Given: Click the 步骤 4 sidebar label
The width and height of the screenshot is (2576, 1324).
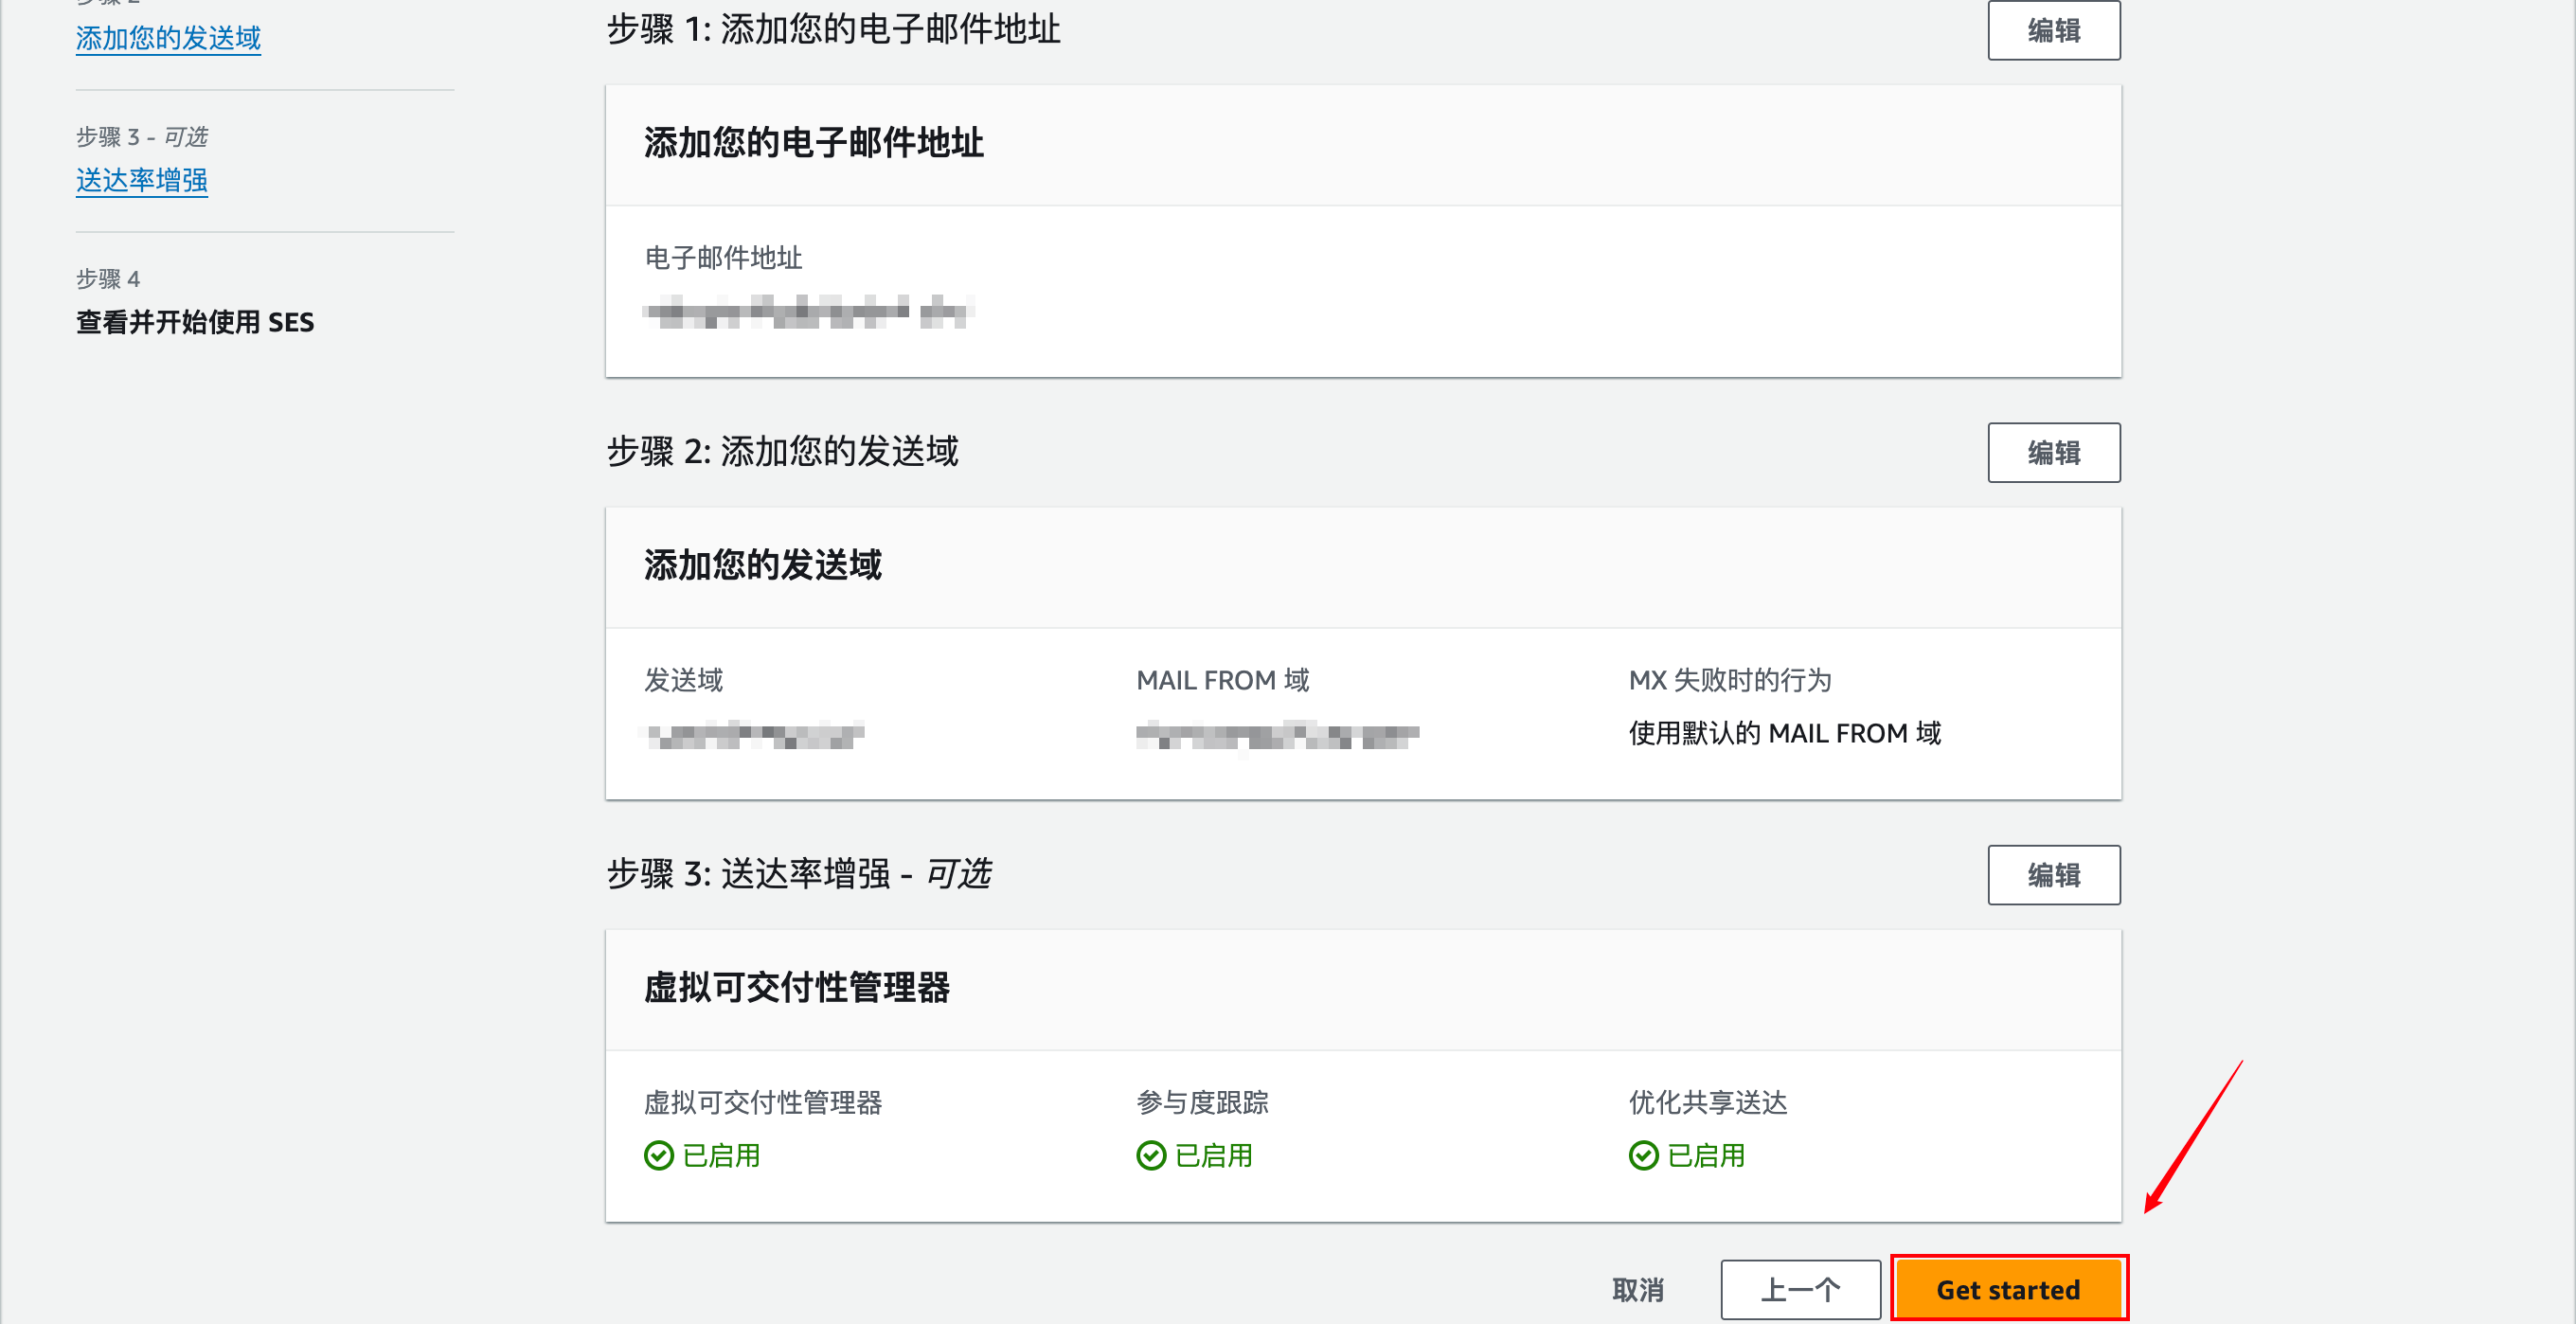Looking at the screenshot, I should point(108,278).
